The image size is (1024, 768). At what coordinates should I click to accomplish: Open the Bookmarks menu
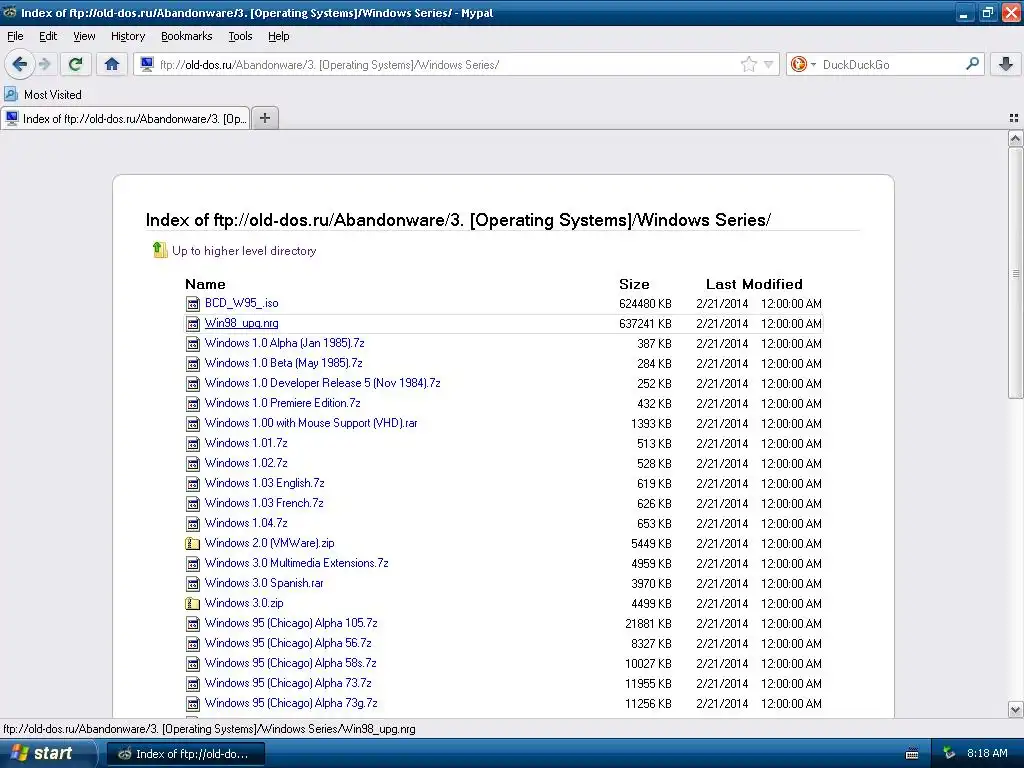(x=186, y=36)
